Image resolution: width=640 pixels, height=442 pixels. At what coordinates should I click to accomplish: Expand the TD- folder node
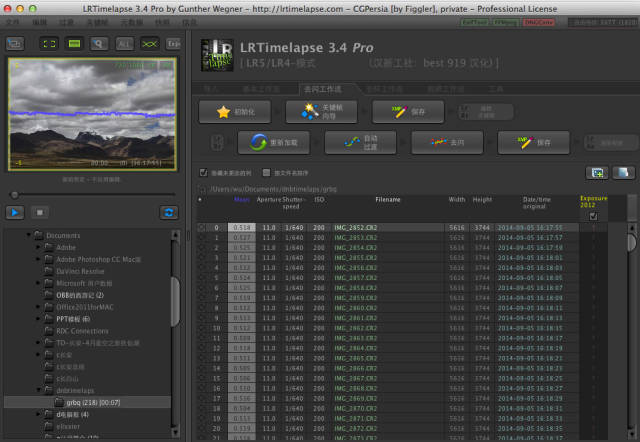[38, 343]
